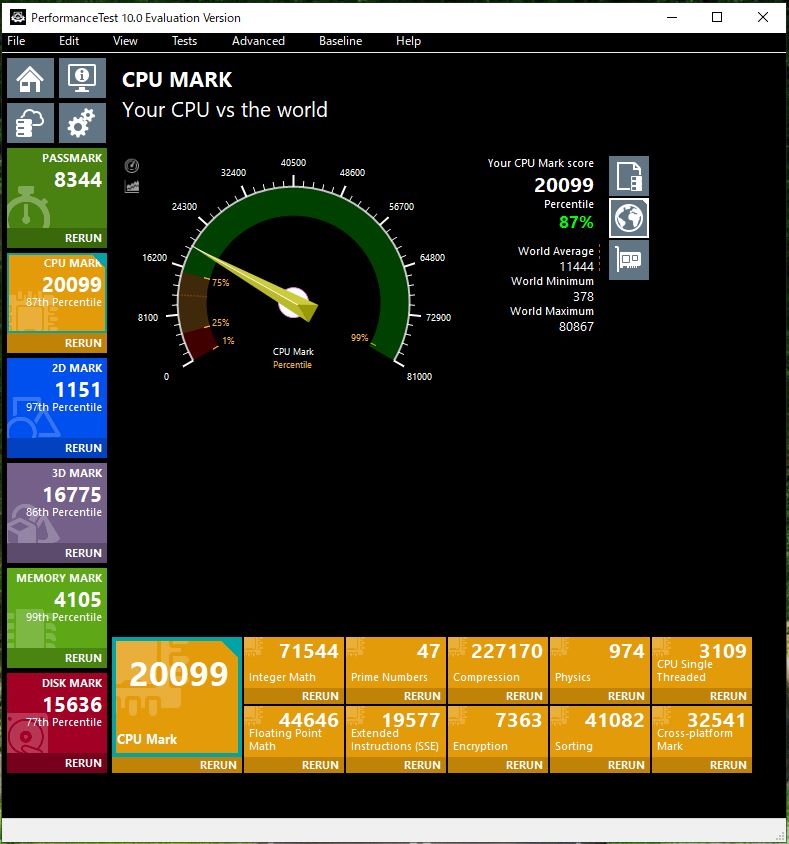
Task: Rerun the Disk Mark test
Action: (x=83, y=763)
